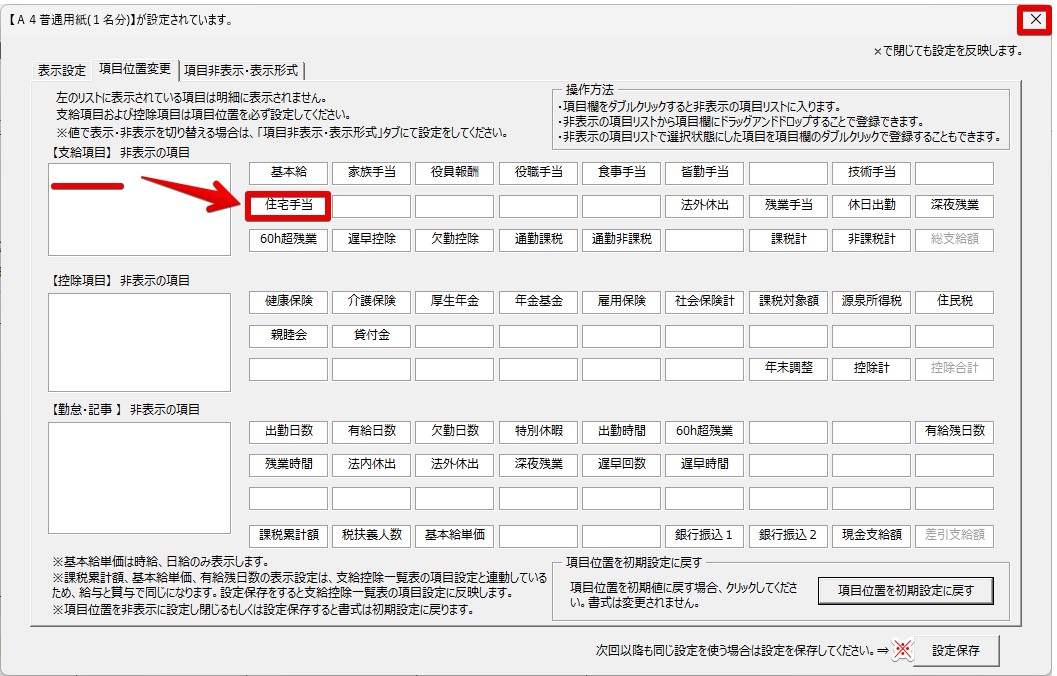Select the 源泉所得税 deduction cell

tap(871, 301)
